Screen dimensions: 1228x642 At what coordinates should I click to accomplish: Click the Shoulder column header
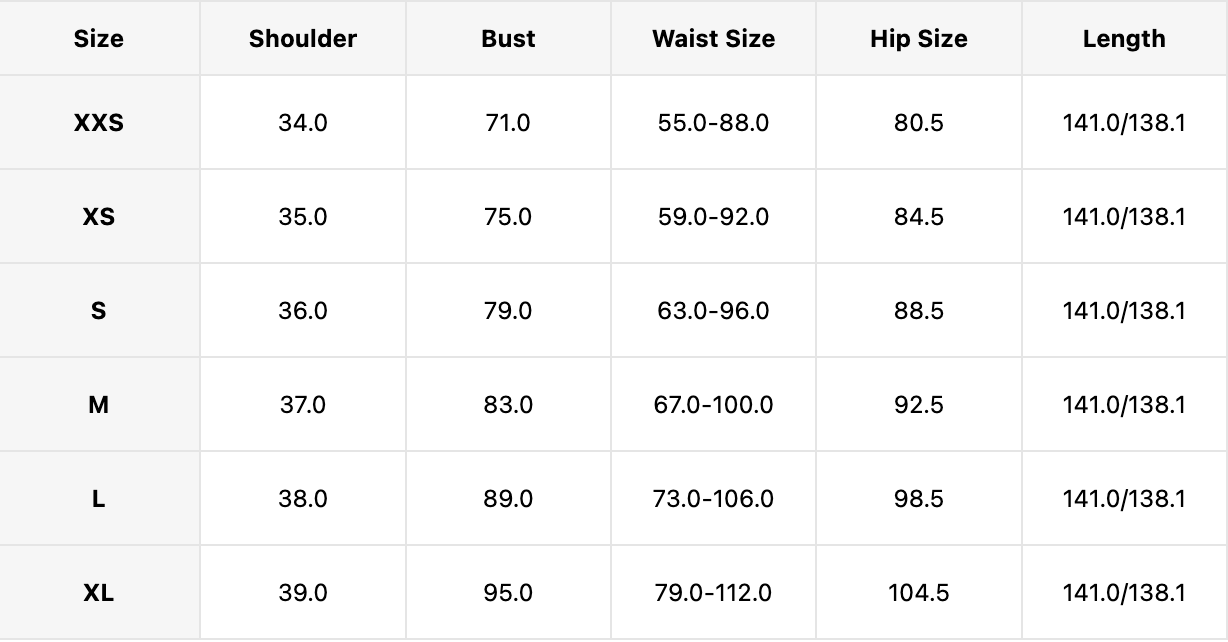click(x=303, y=39)
